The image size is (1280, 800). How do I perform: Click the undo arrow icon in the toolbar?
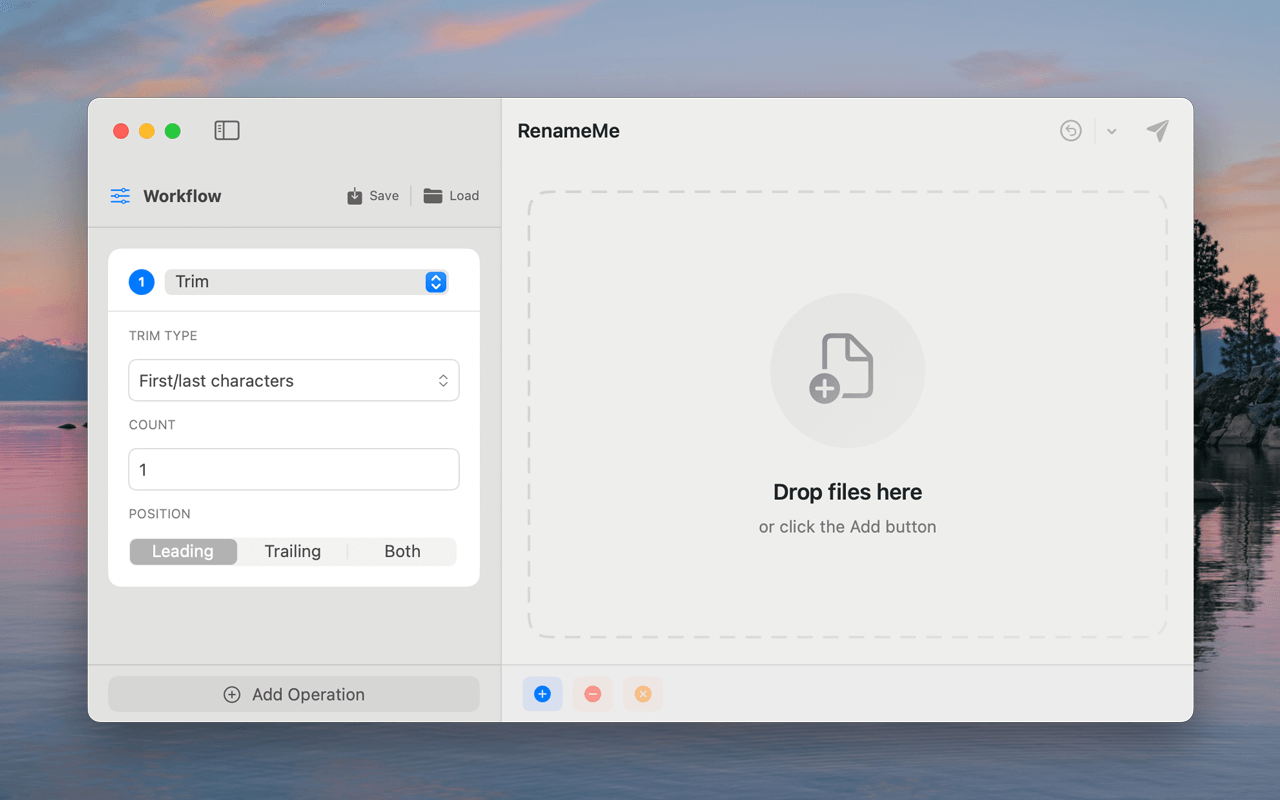(1070, 130)
